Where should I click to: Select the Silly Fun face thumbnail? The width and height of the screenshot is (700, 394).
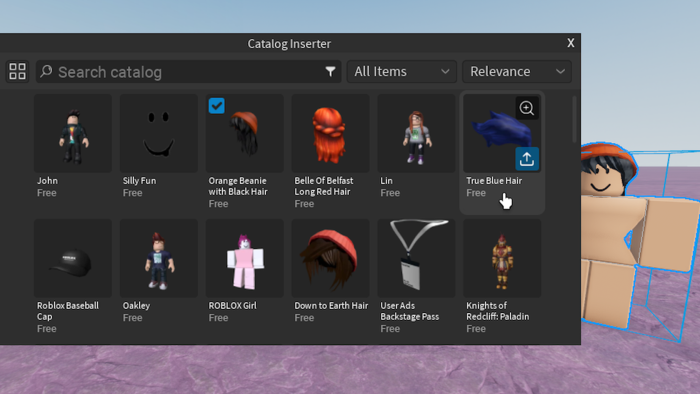(158, 133)
